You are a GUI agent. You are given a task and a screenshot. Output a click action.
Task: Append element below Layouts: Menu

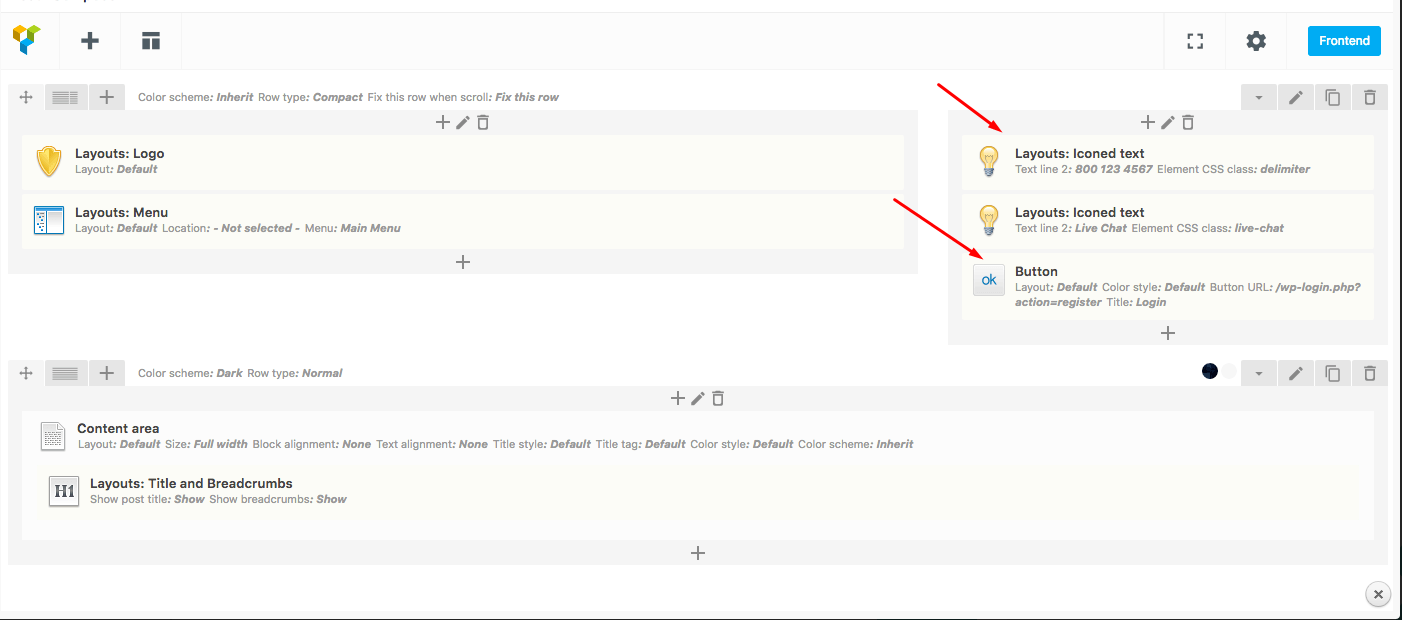pyautogui.click(x=463, y=262)
